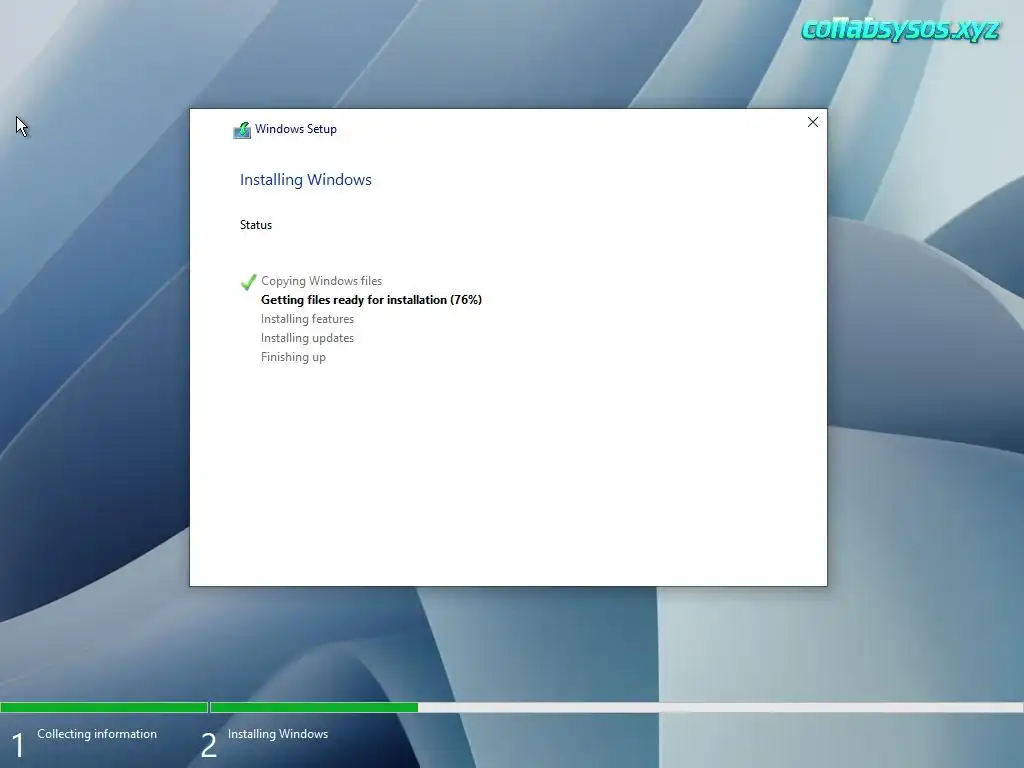Close the Windows Setup dialog

(812, 122)
